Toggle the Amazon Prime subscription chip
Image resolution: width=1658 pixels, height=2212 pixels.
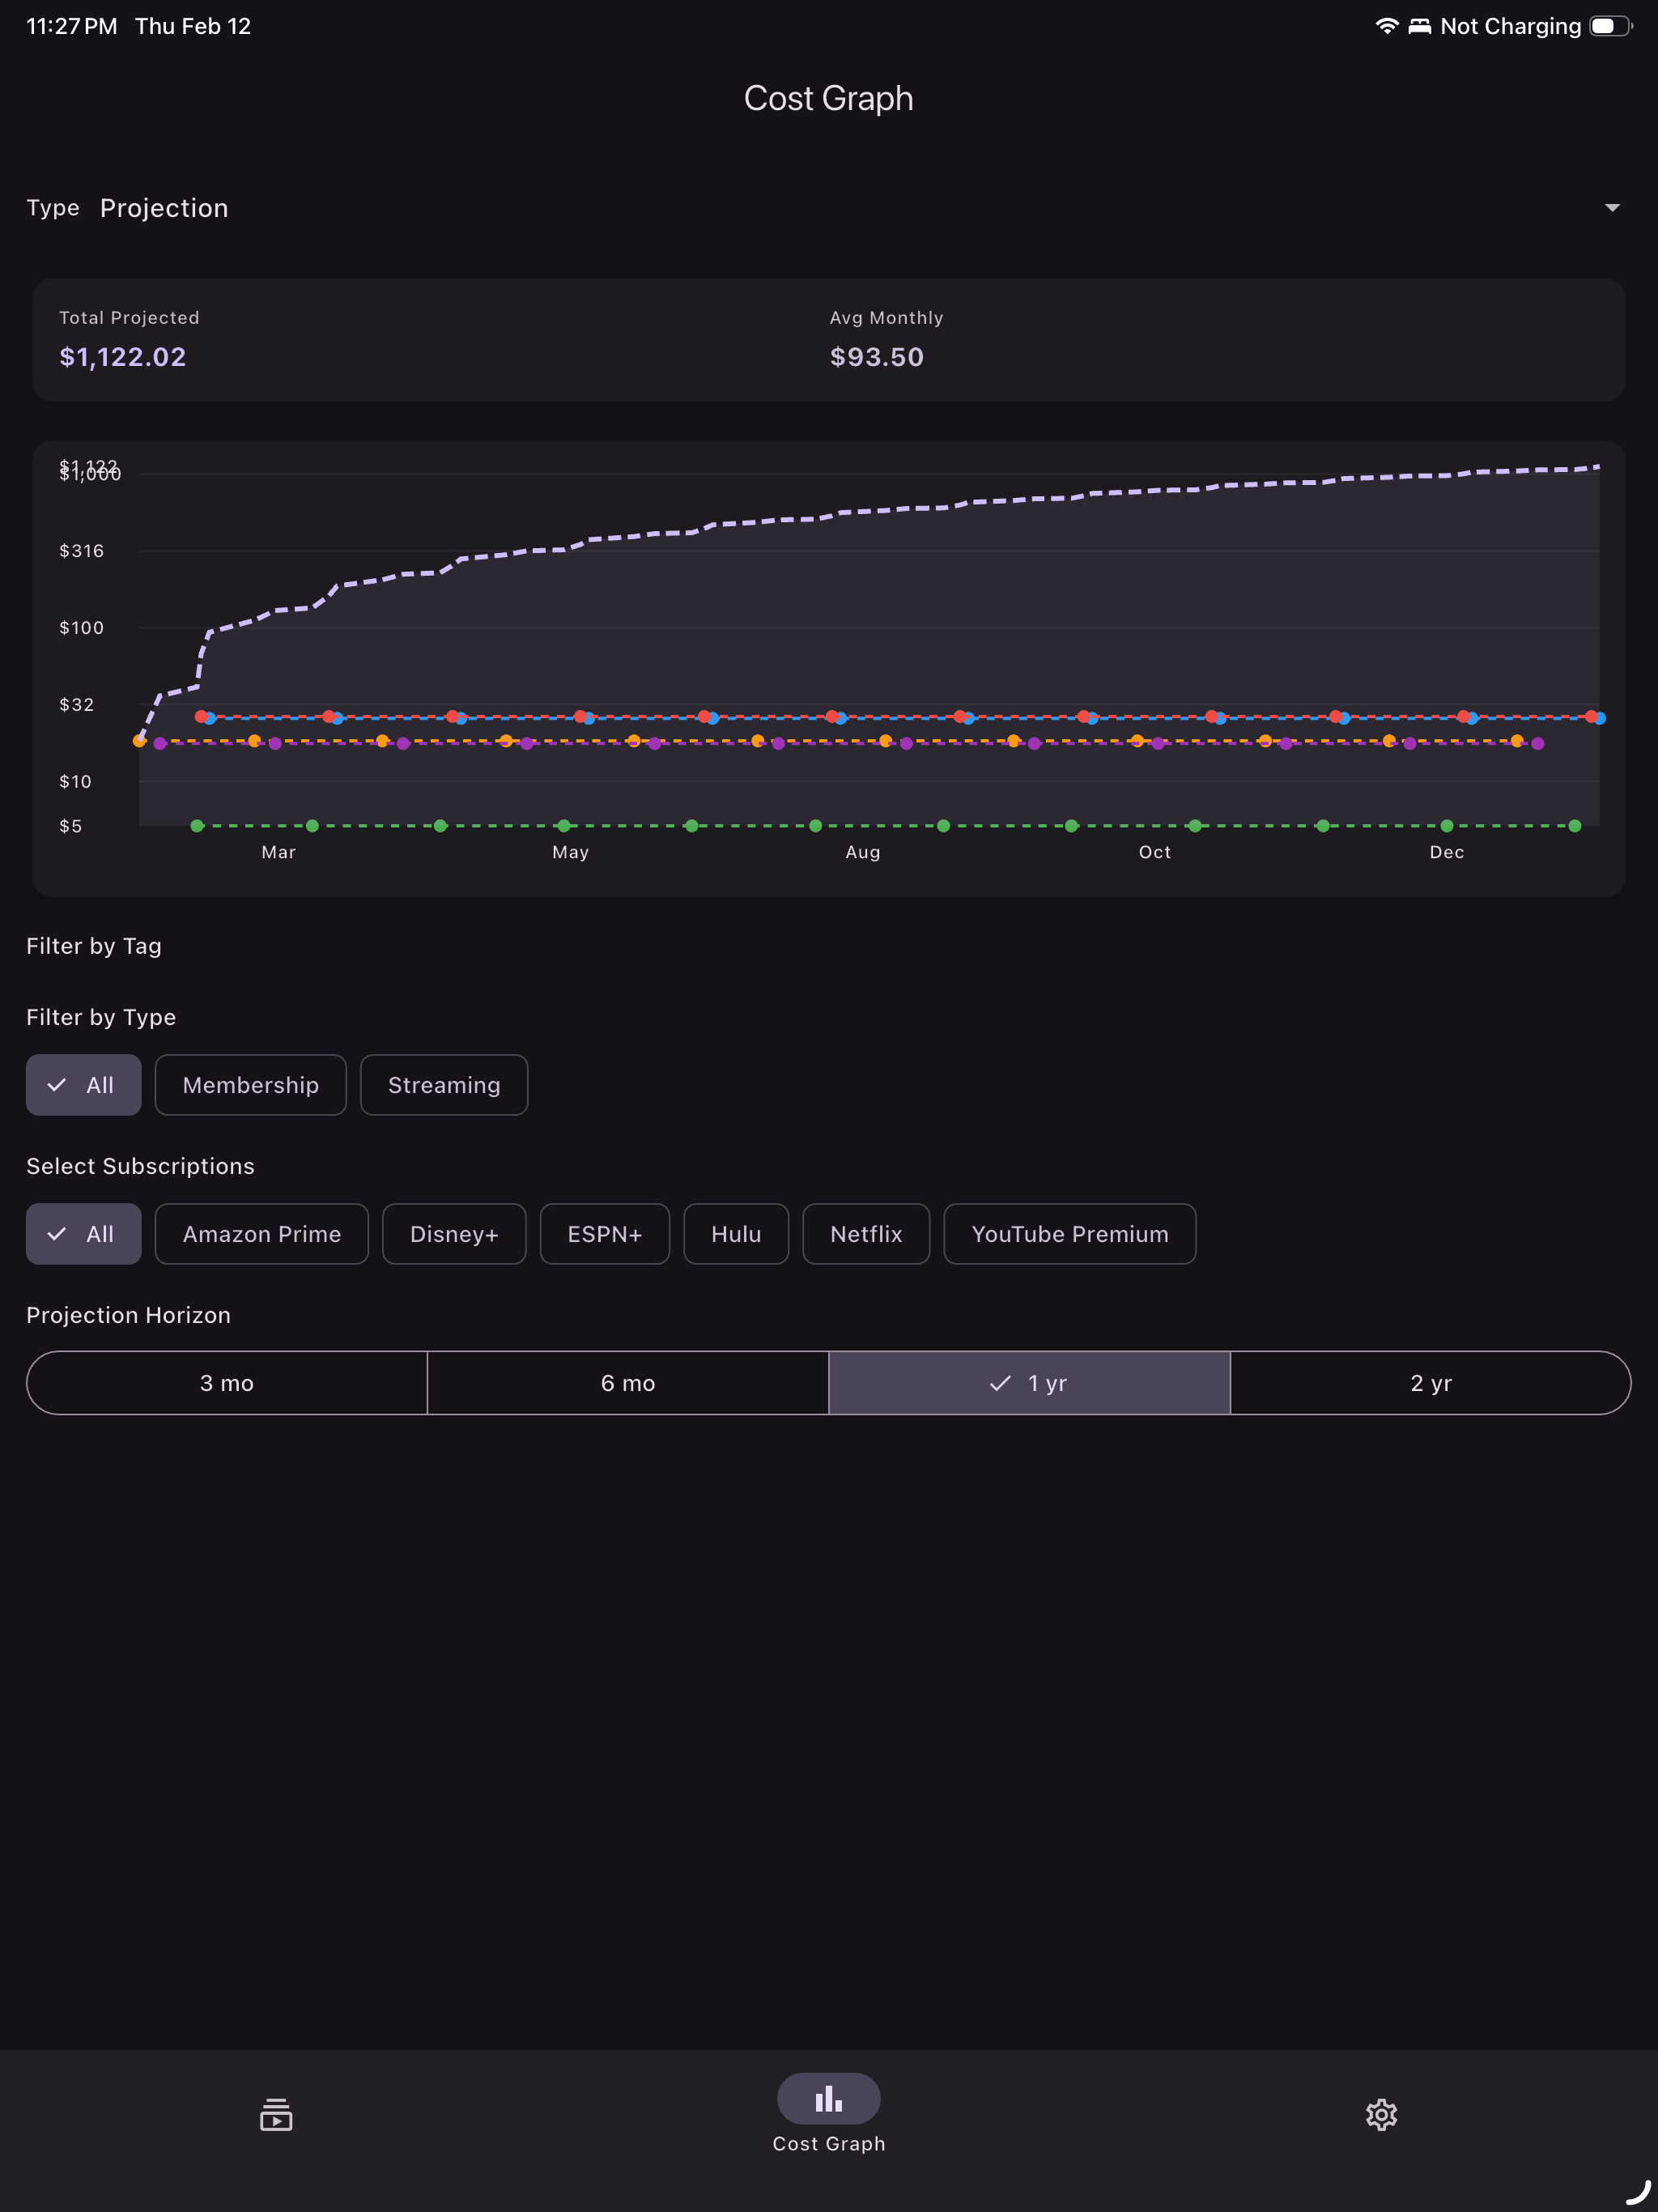pos(262,1234)
